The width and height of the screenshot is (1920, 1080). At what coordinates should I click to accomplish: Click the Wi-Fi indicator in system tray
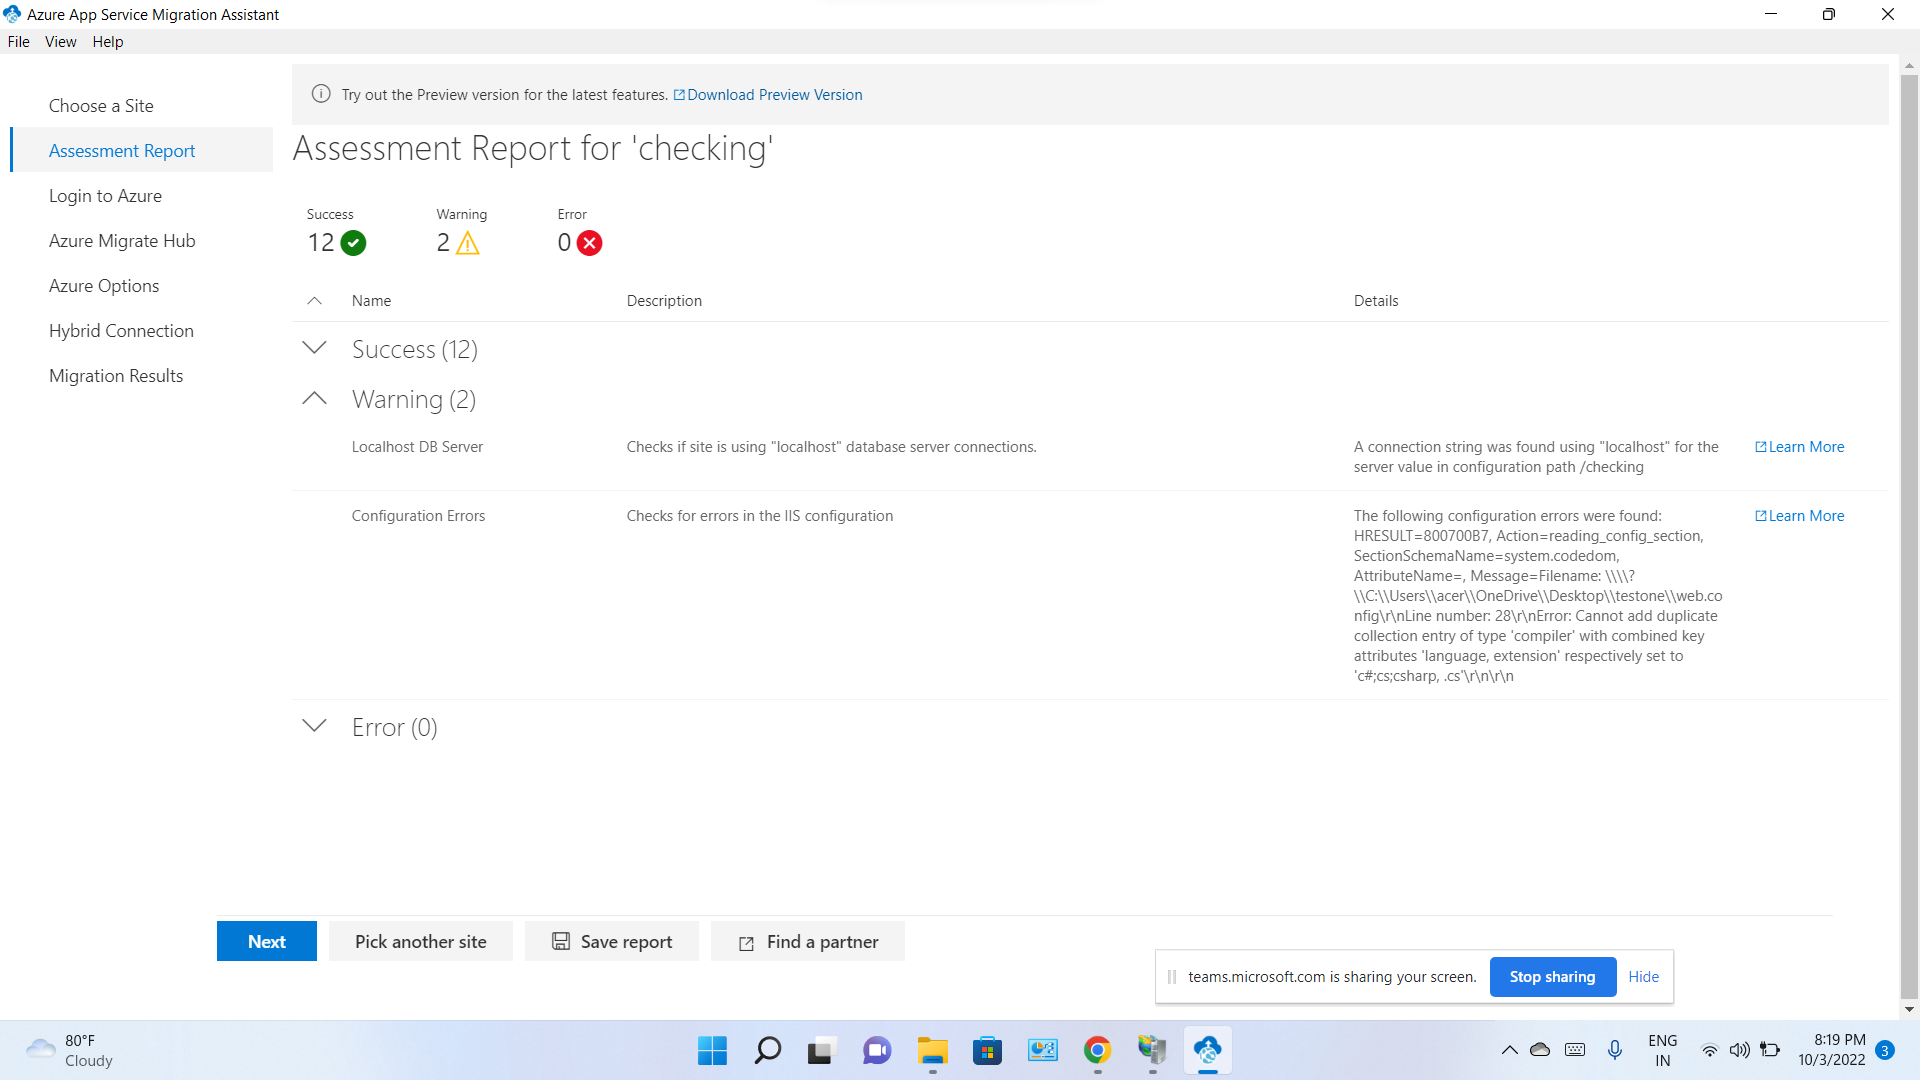1709,1050
